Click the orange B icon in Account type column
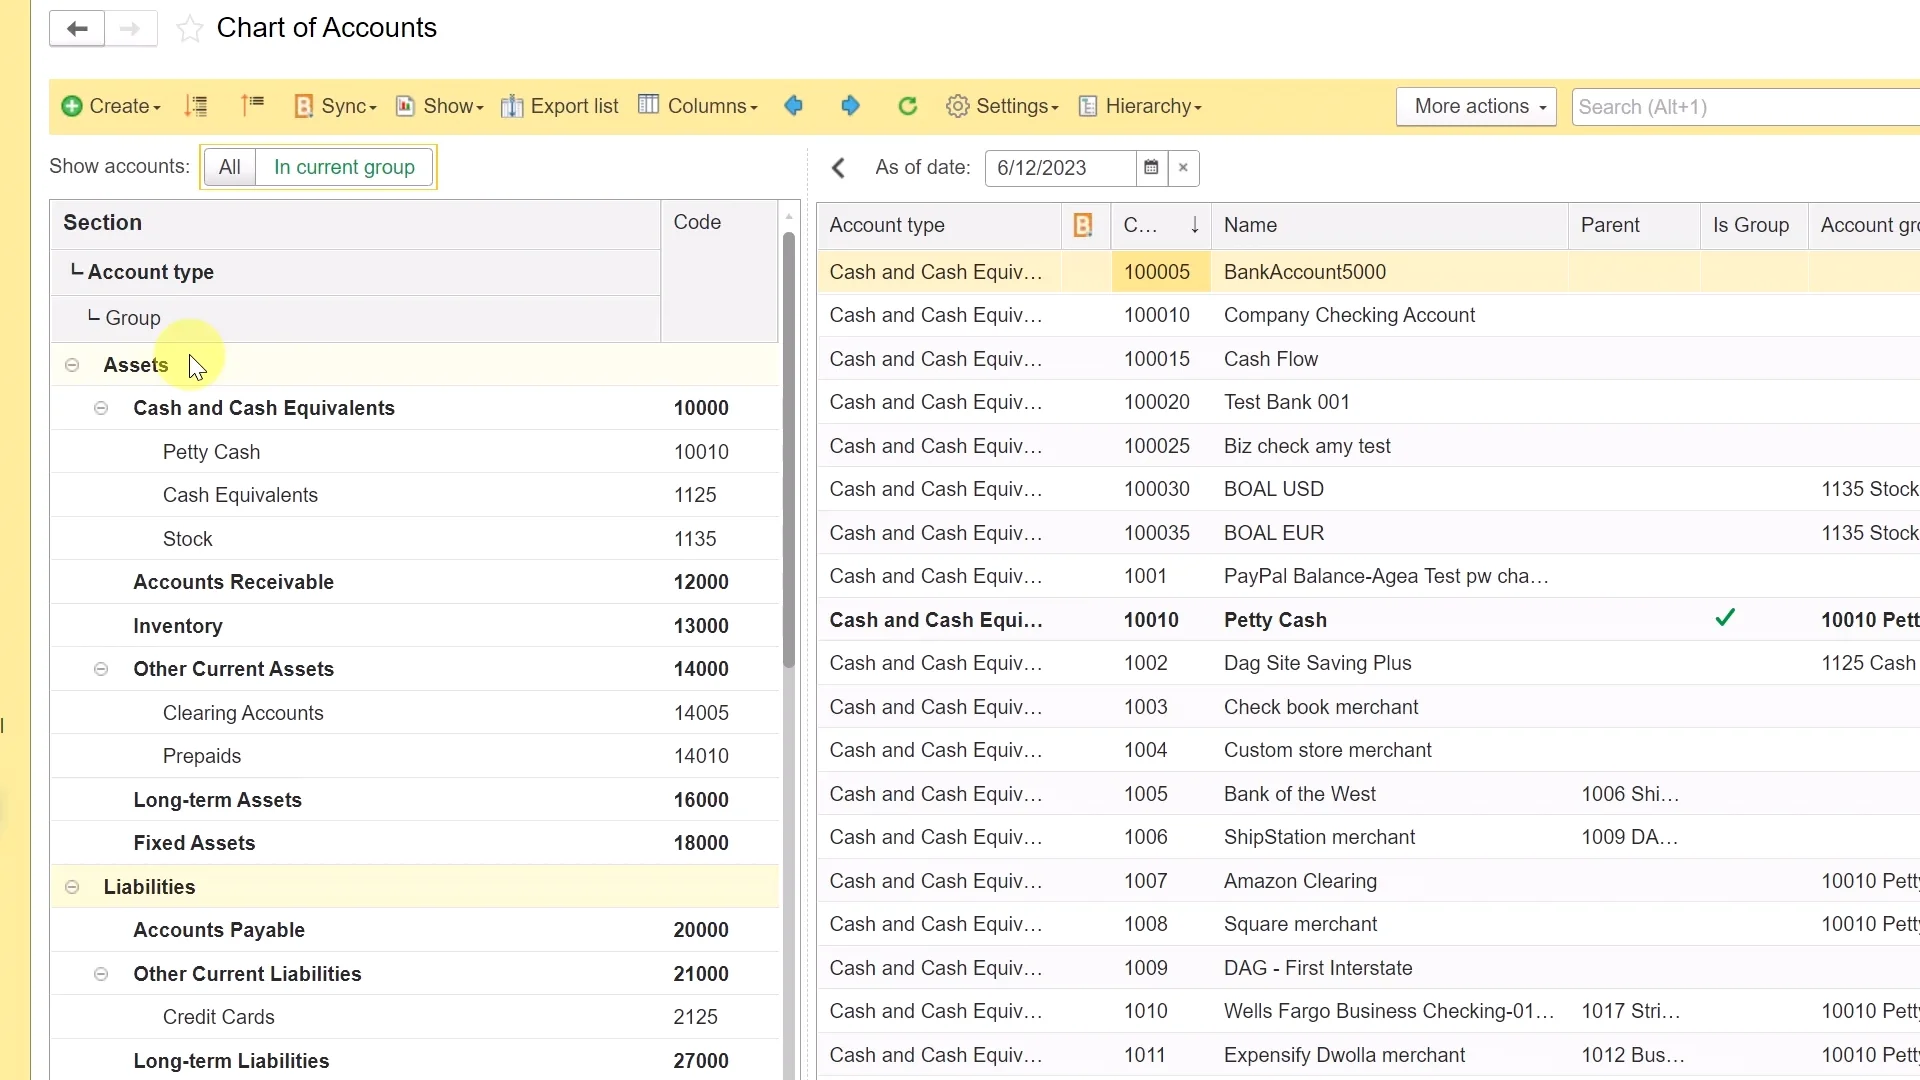The width and height of the screenshot is (1920, 1080). 1083,225
